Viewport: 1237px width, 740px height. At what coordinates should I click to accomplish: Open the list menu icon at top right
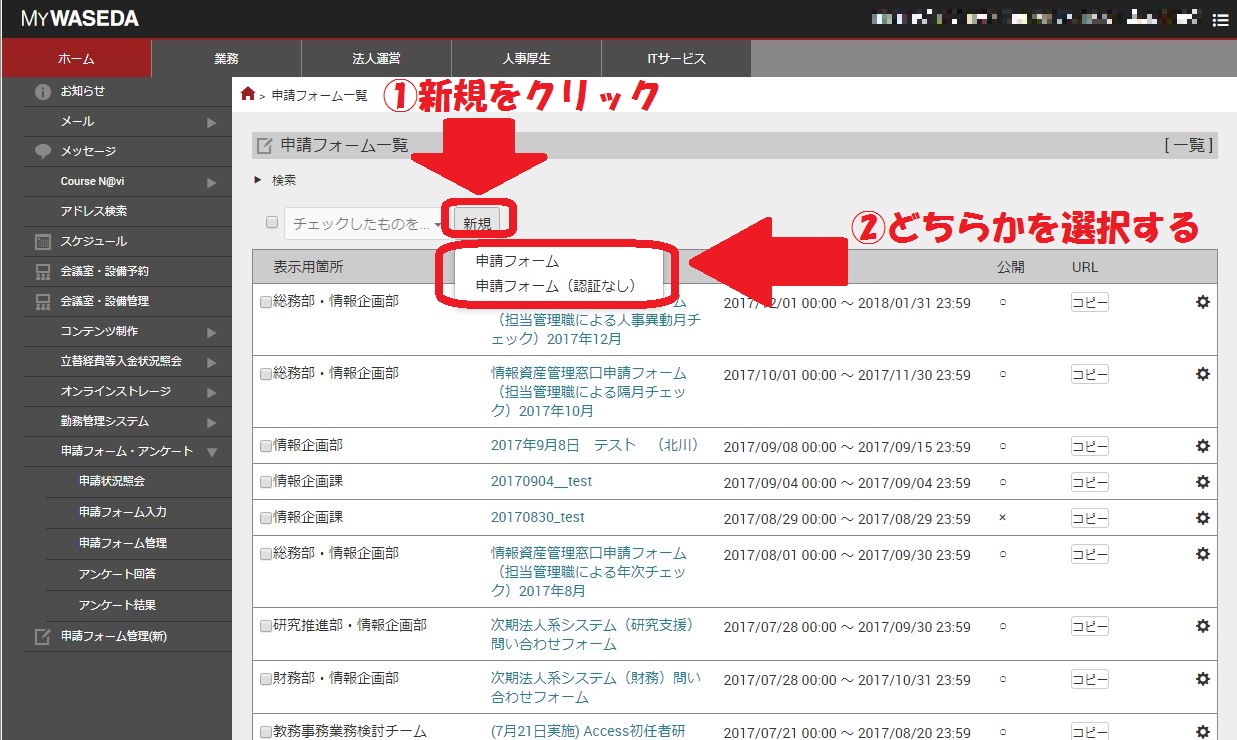(1220, 19)
